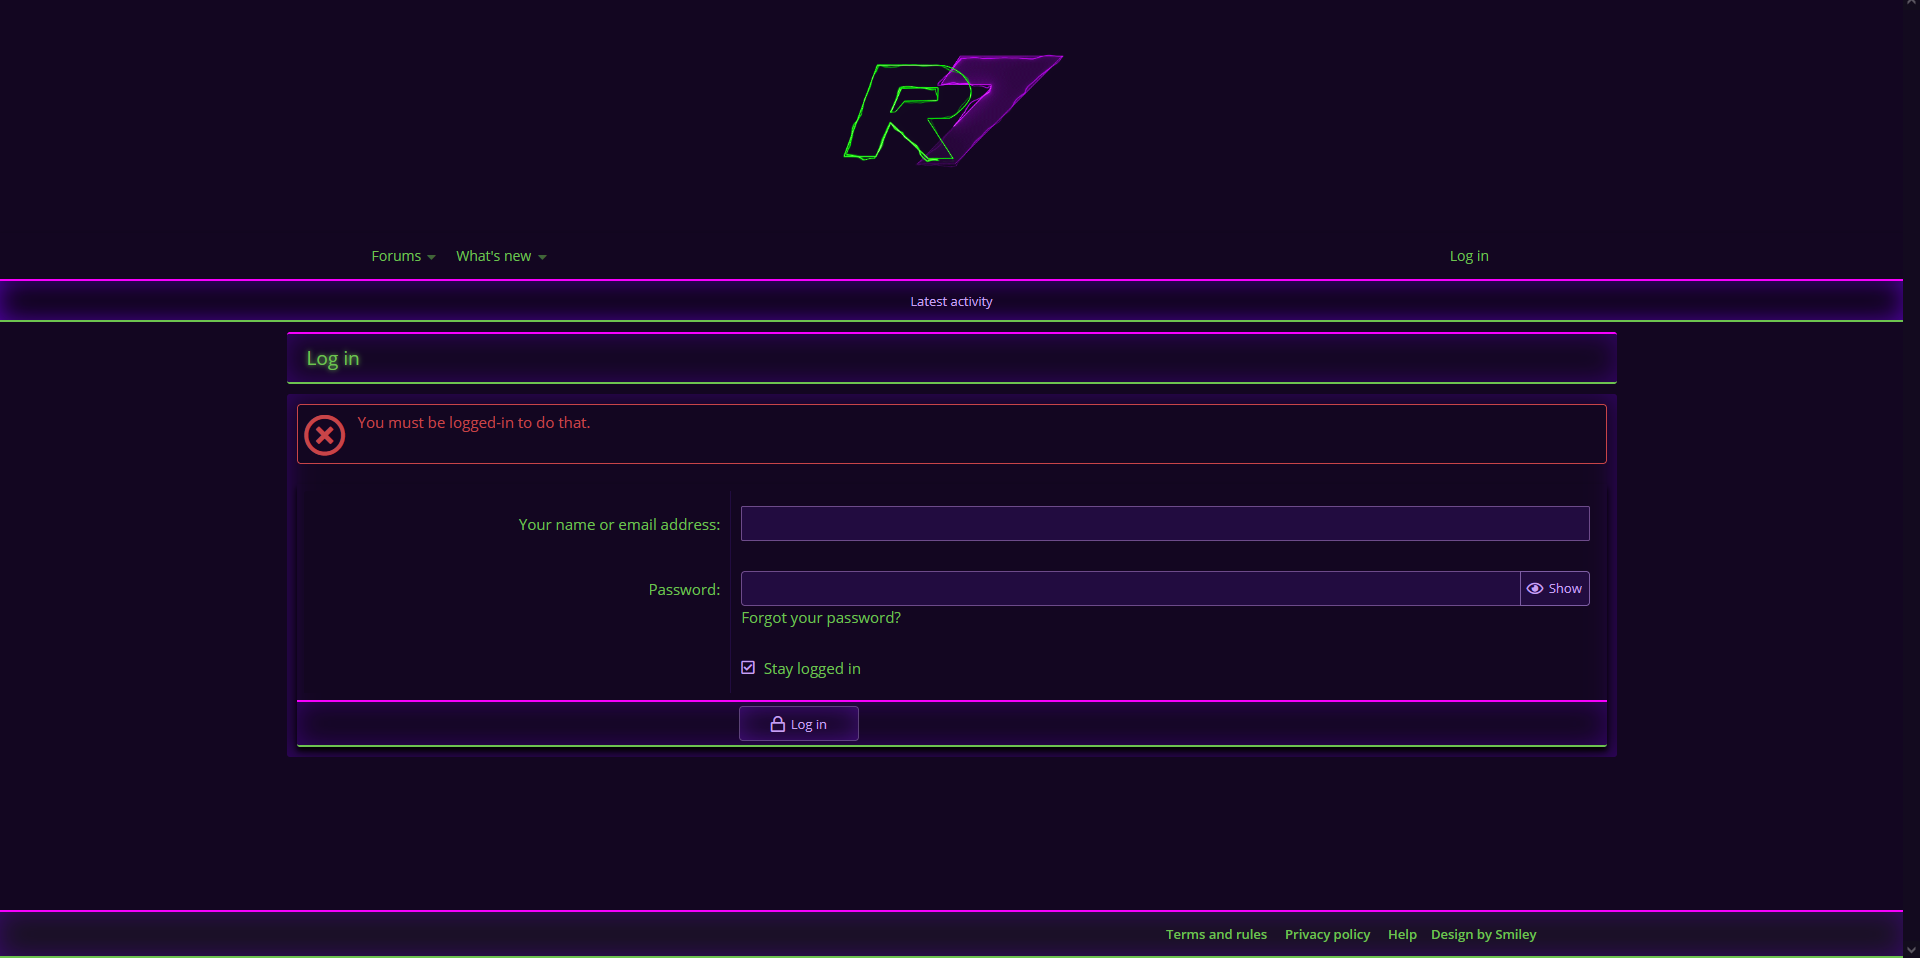This screenshot has width=1920, height=958.
Task: Open the Latest activity tab
Action: (951, 301)
